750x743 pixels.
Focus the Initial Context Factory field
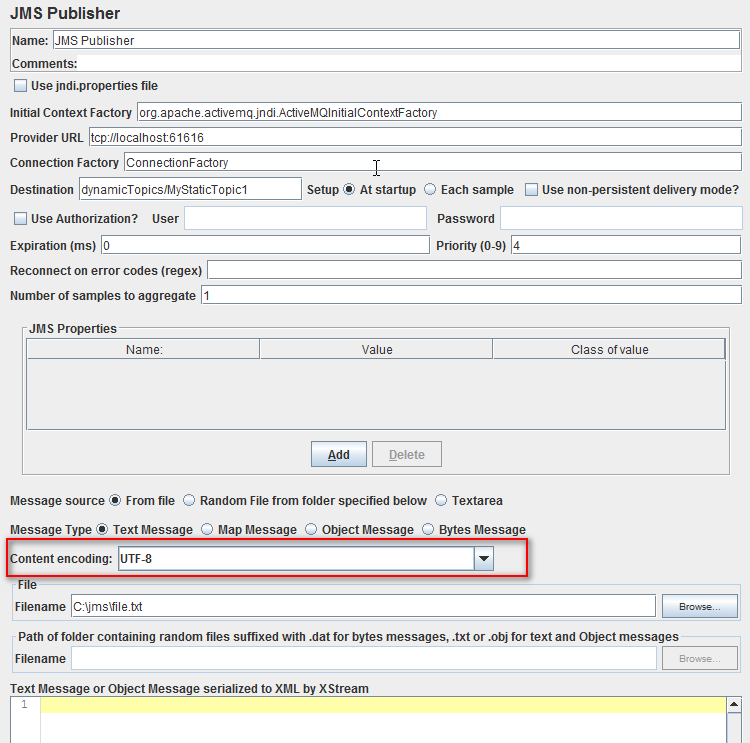tap(438, 113)
